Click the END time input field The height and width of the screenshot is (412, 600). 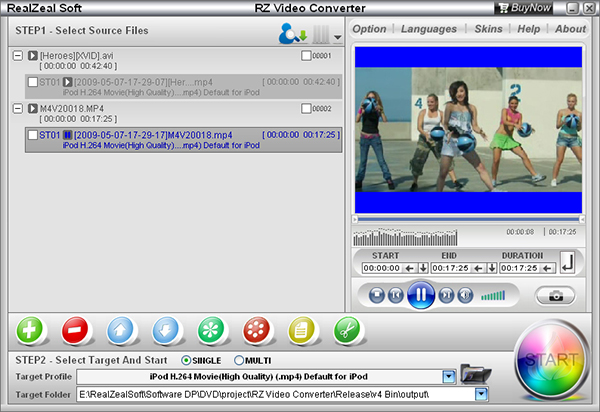(451, 268)
